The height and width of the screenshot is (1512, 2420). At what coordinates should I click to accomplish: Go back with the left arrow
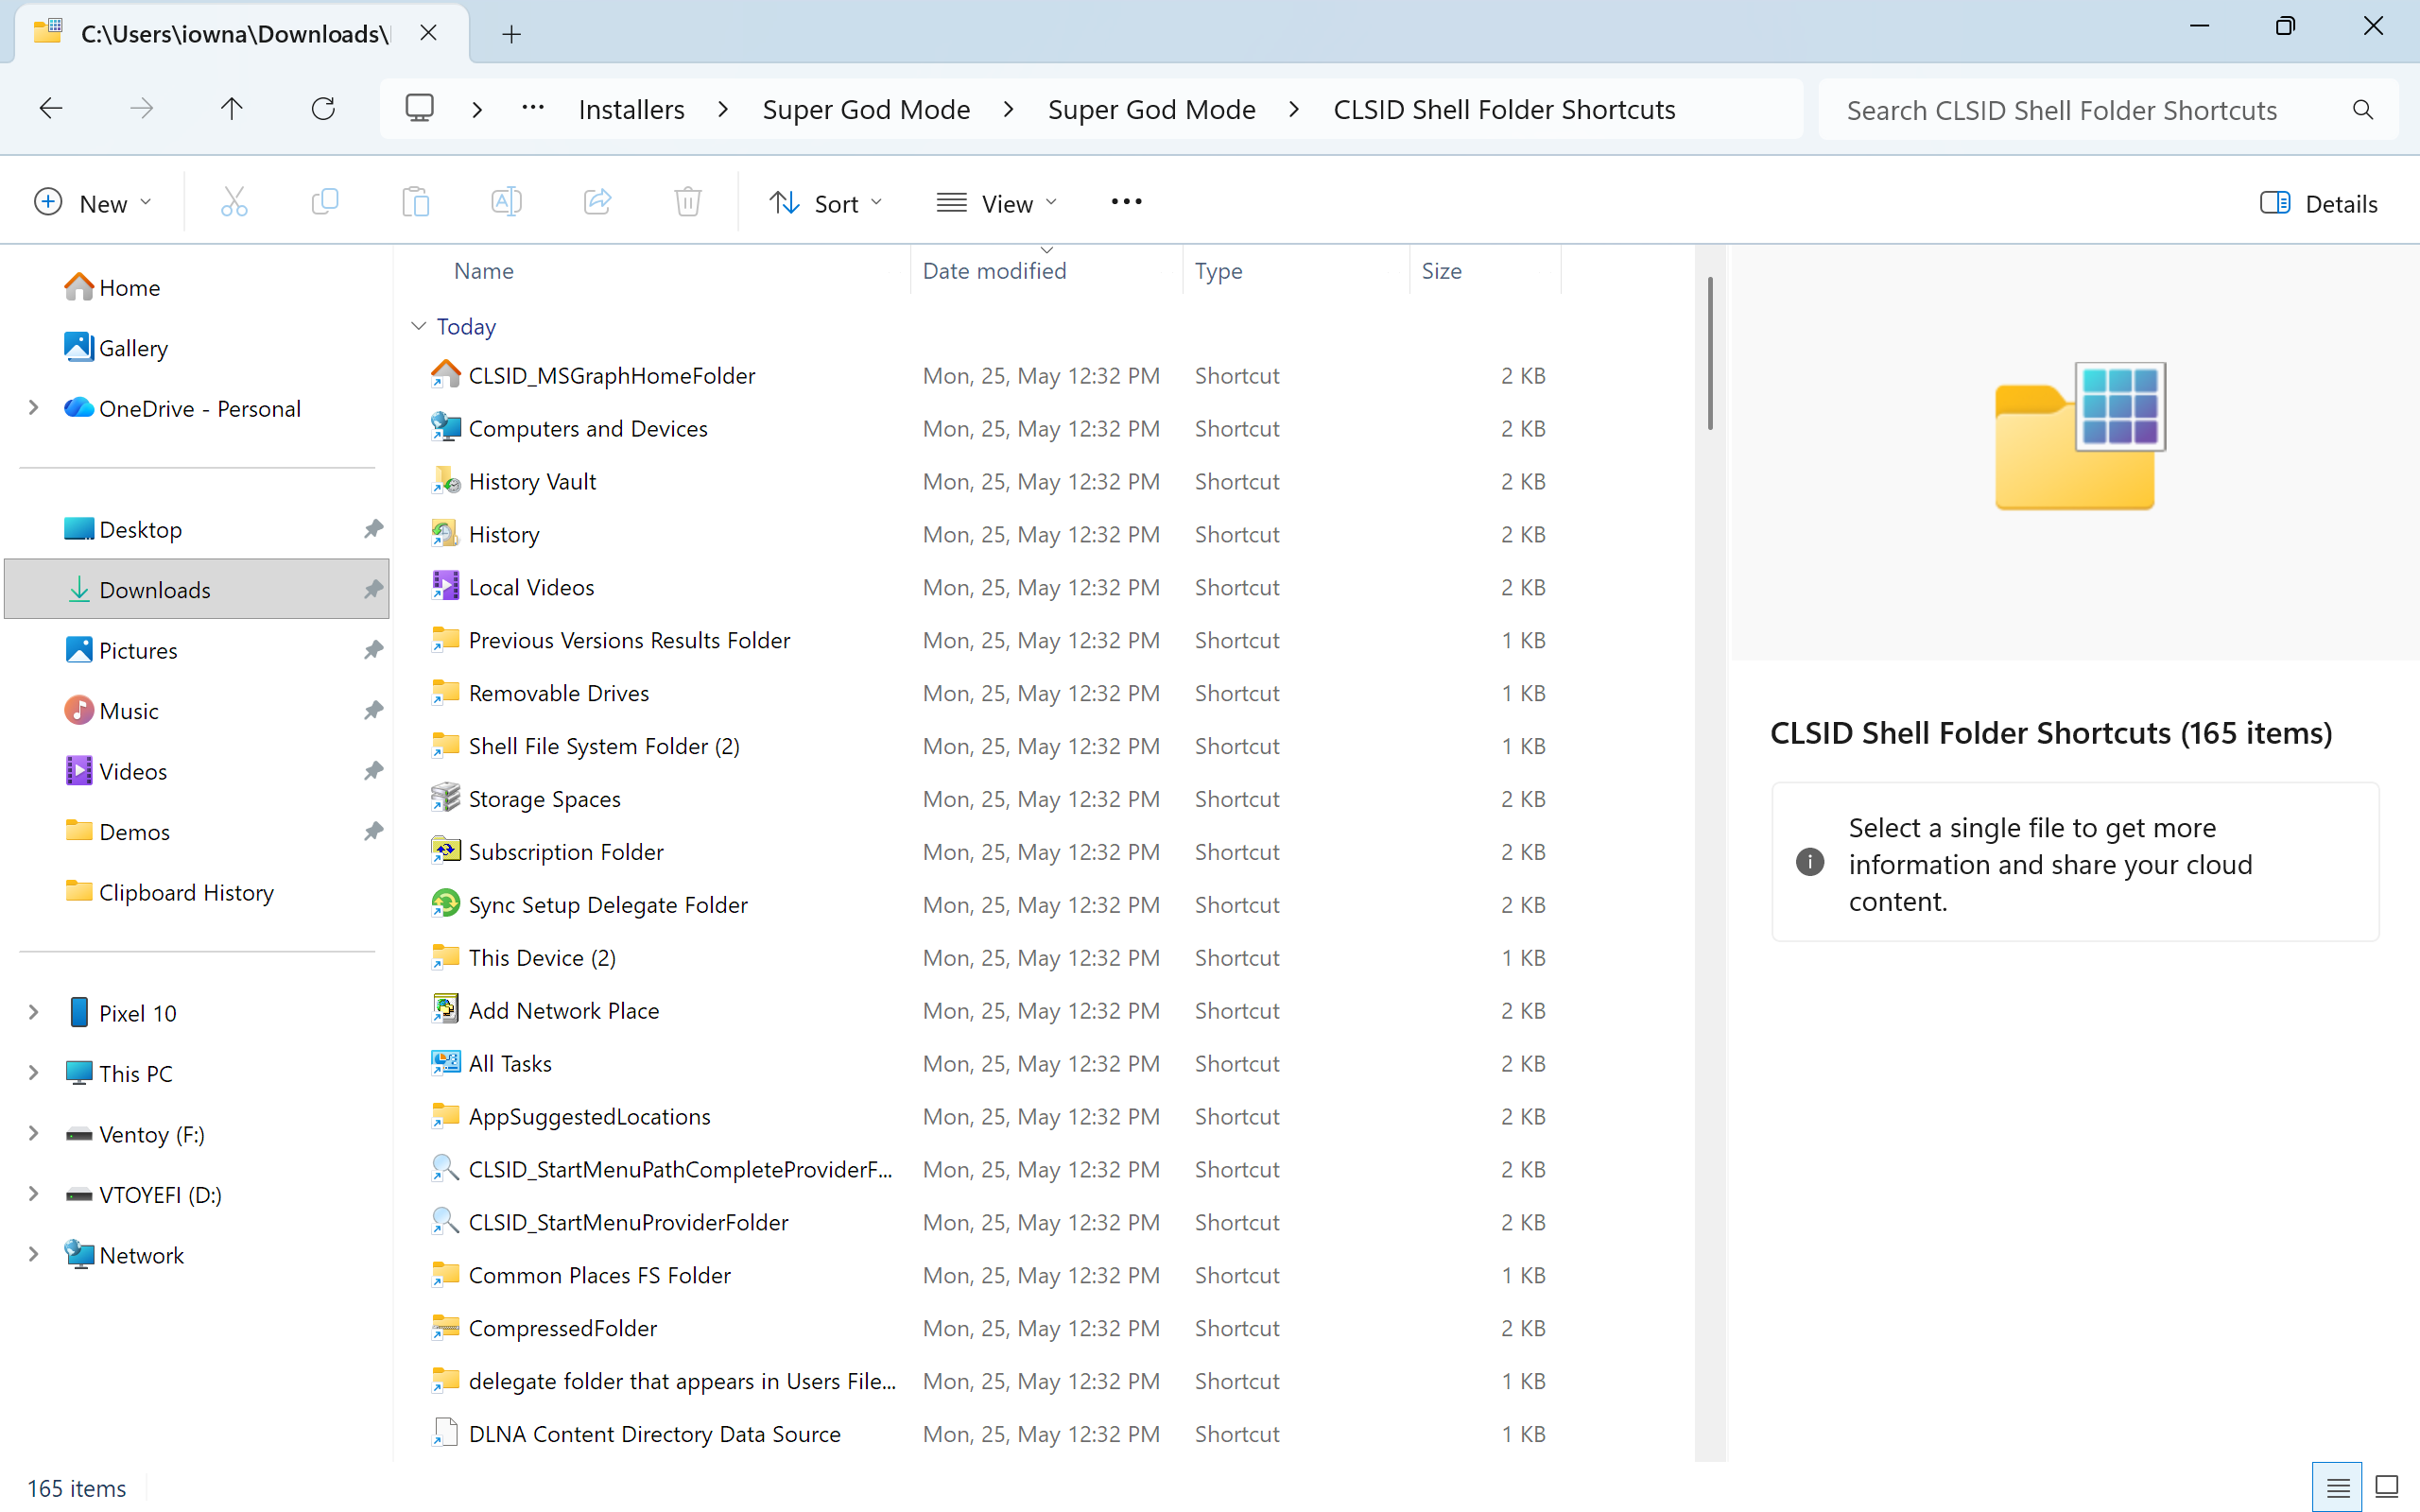coord(51,108)
